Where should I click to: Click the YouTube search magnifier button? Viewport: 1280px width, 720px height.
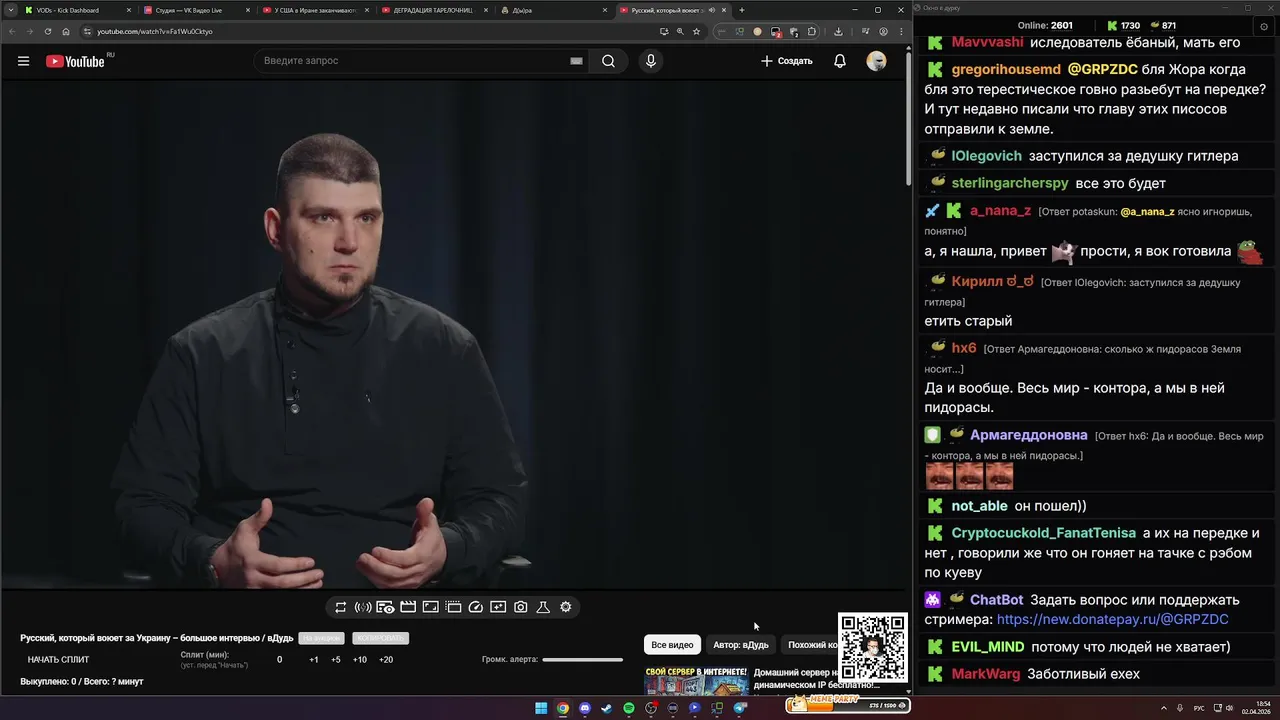(608, 61)
